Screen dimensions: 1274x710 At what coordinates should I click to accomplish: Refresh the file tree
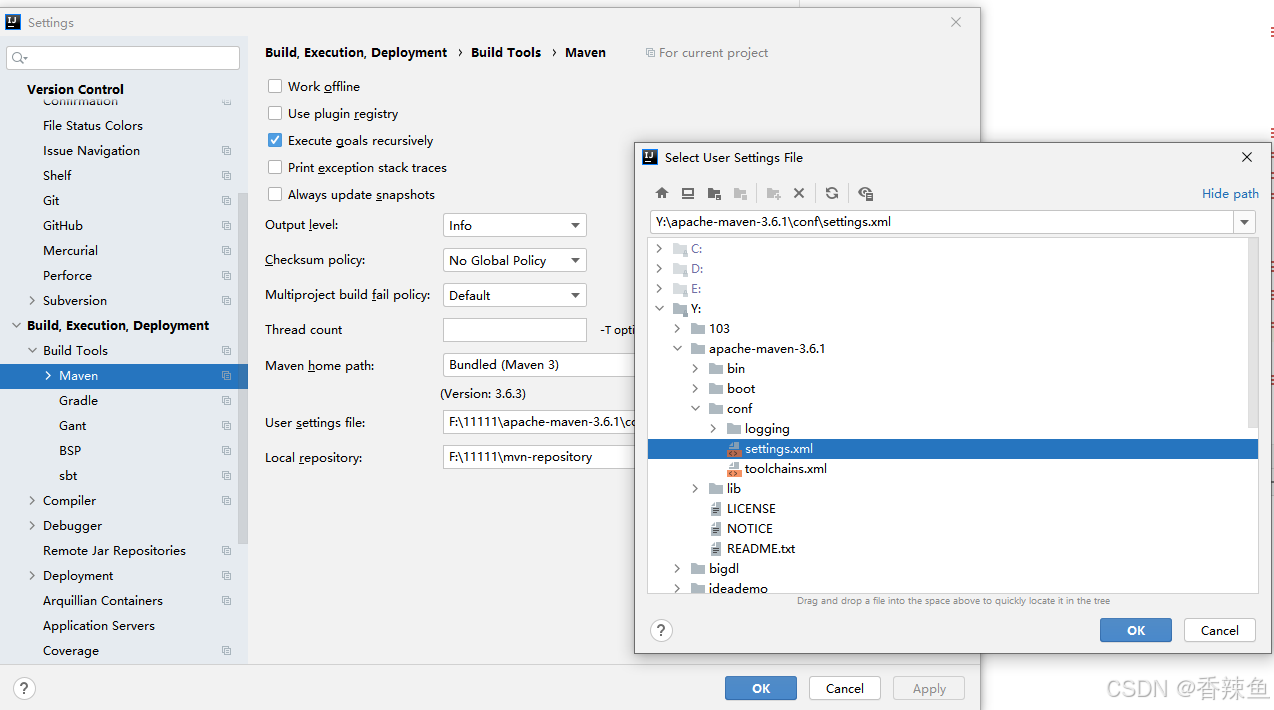832,193
